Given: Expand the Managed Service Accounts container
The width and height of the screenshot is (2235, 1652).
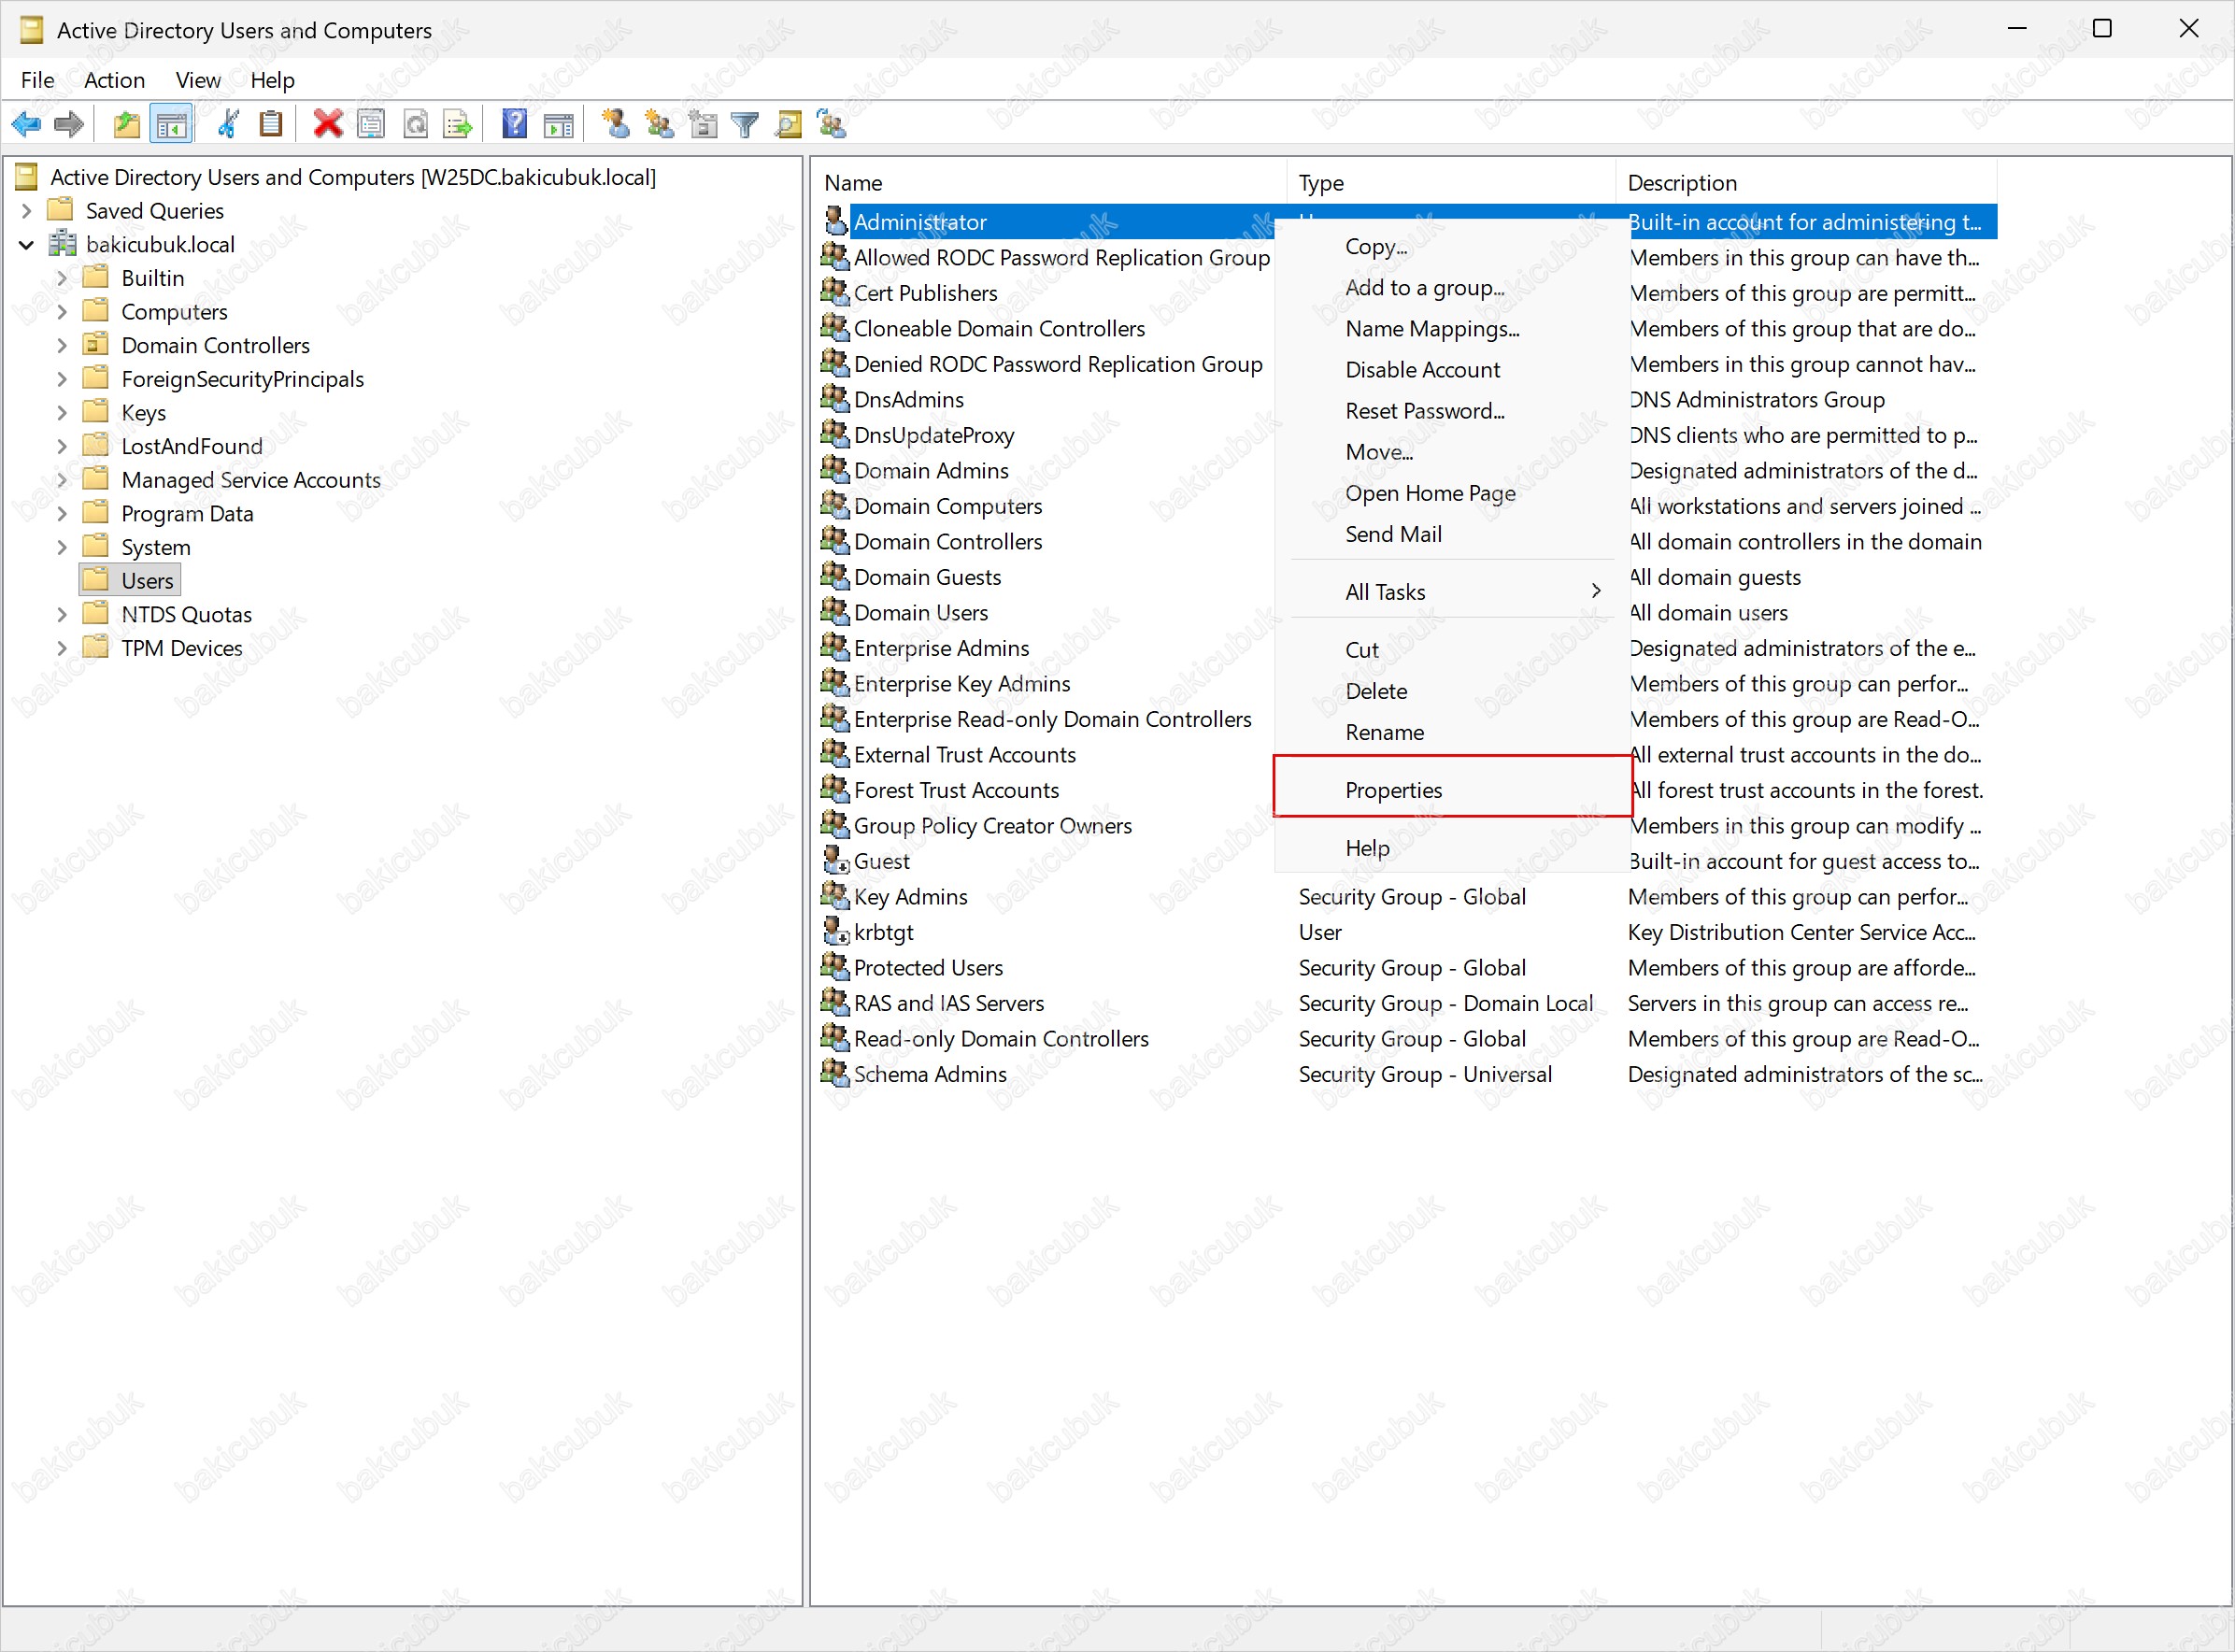Looking at the screenshot, I should point(62,480).
